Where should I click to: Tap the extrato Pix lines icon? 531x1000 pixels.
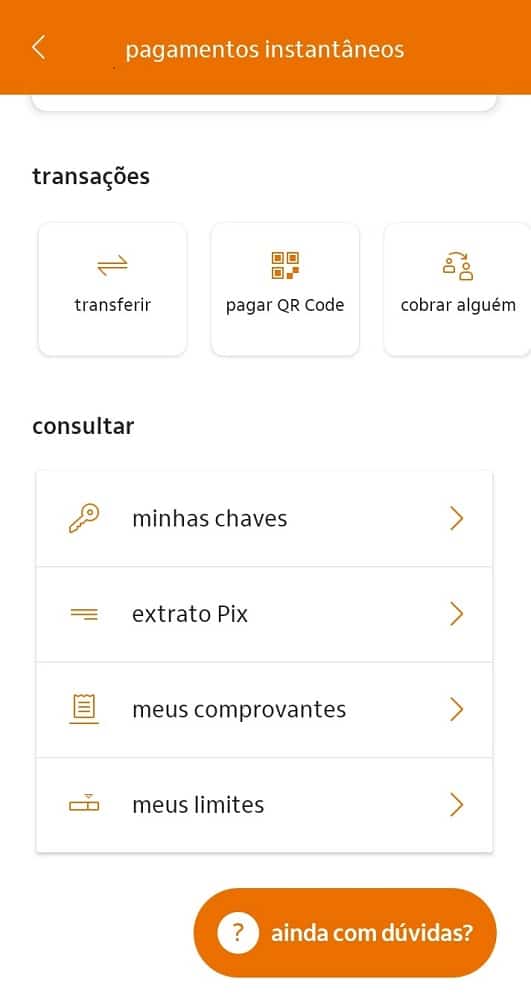click(84, 614)
